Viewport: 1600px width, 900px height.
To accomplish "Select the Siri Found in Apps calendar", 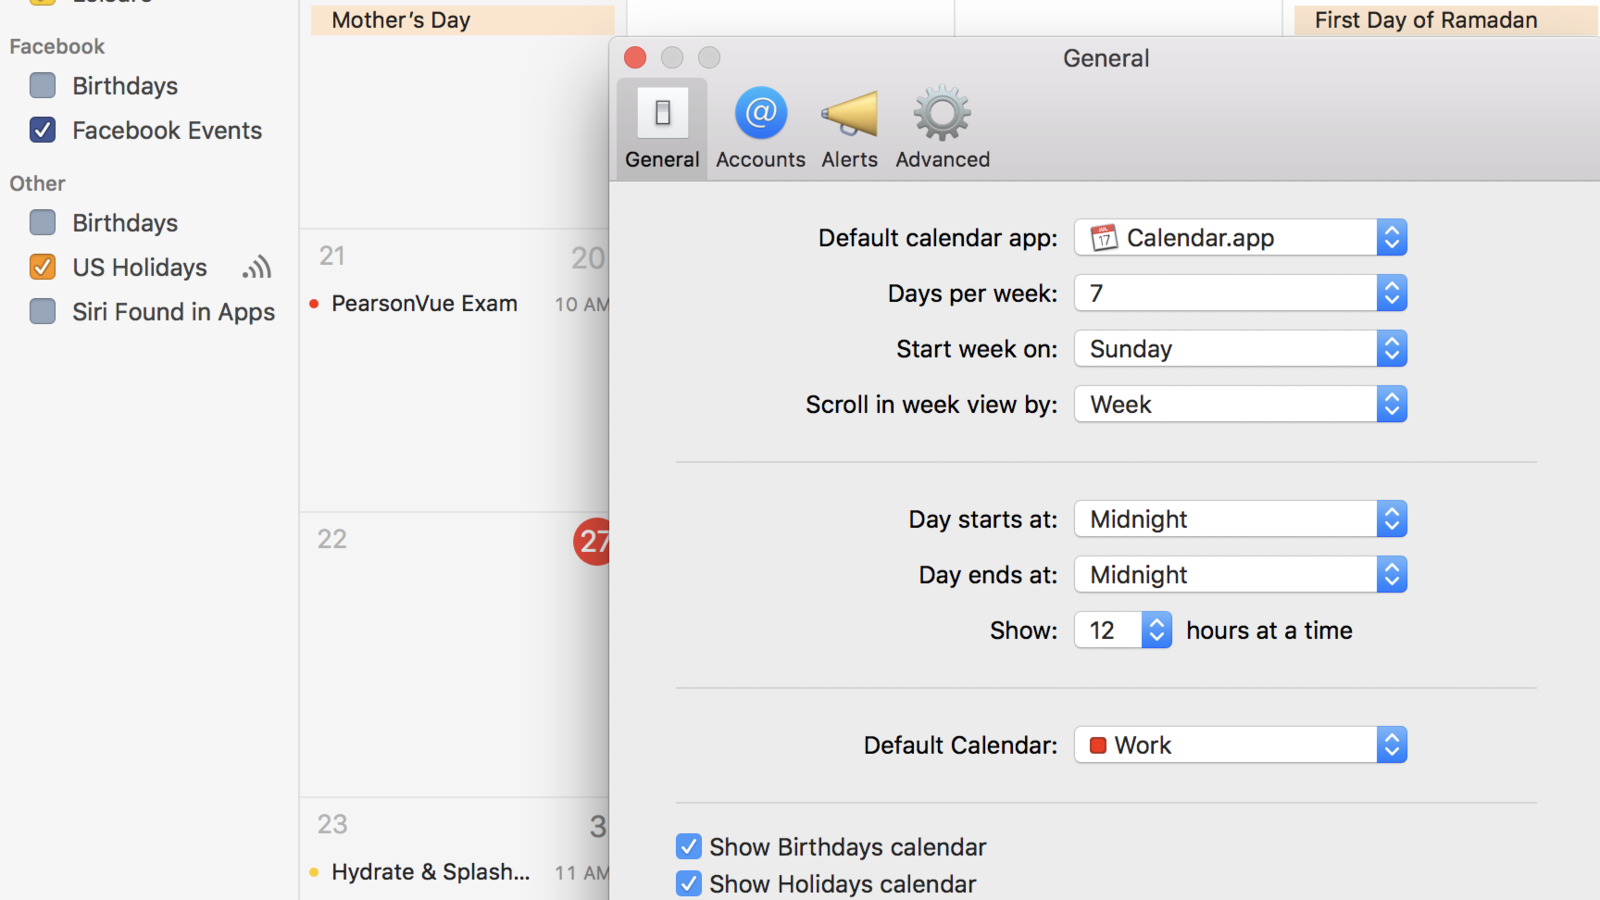I will (42, 311).
